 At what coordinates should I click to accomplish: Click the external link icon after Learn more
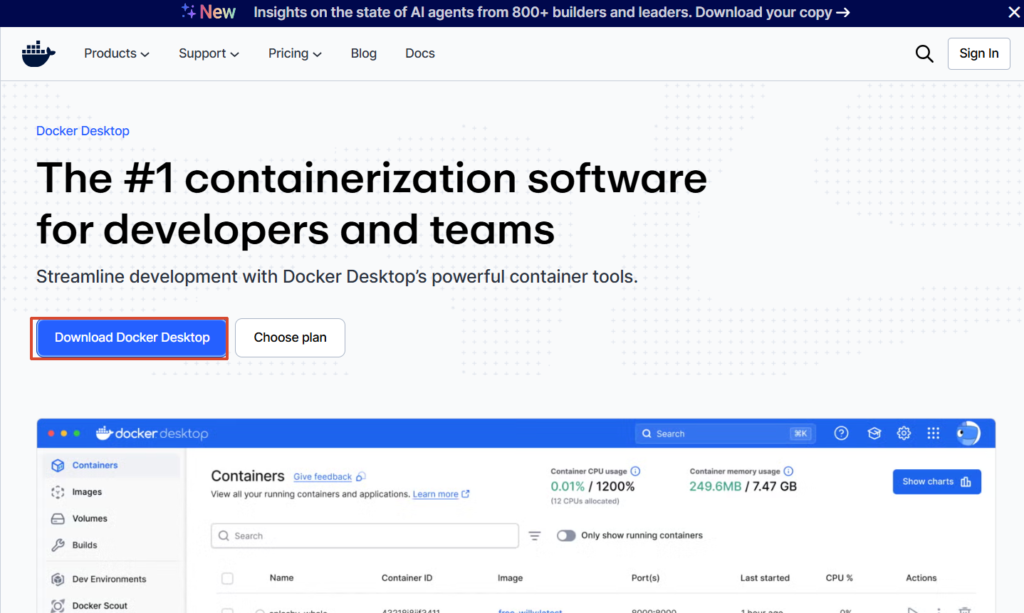[466, 494]
